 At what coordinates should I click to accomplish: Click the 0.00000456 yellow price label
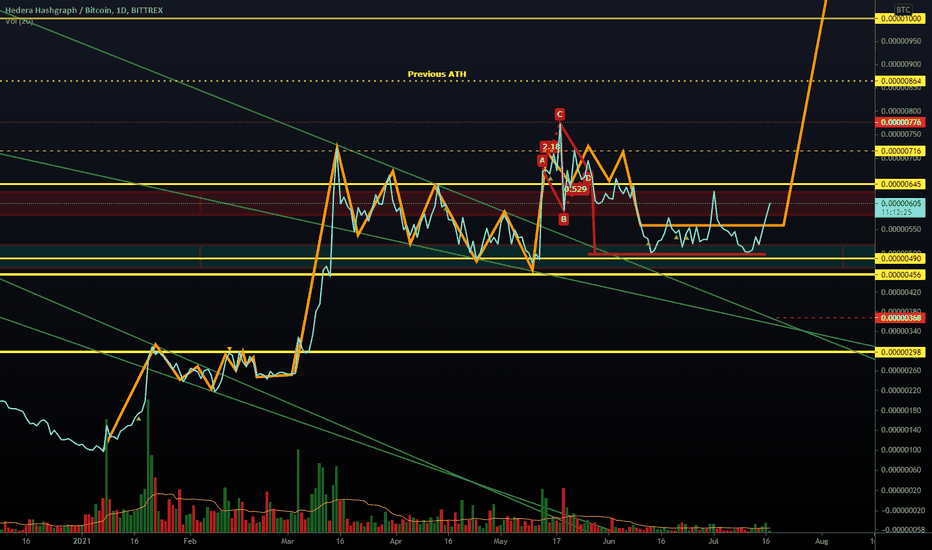click(x=900, y=275)
